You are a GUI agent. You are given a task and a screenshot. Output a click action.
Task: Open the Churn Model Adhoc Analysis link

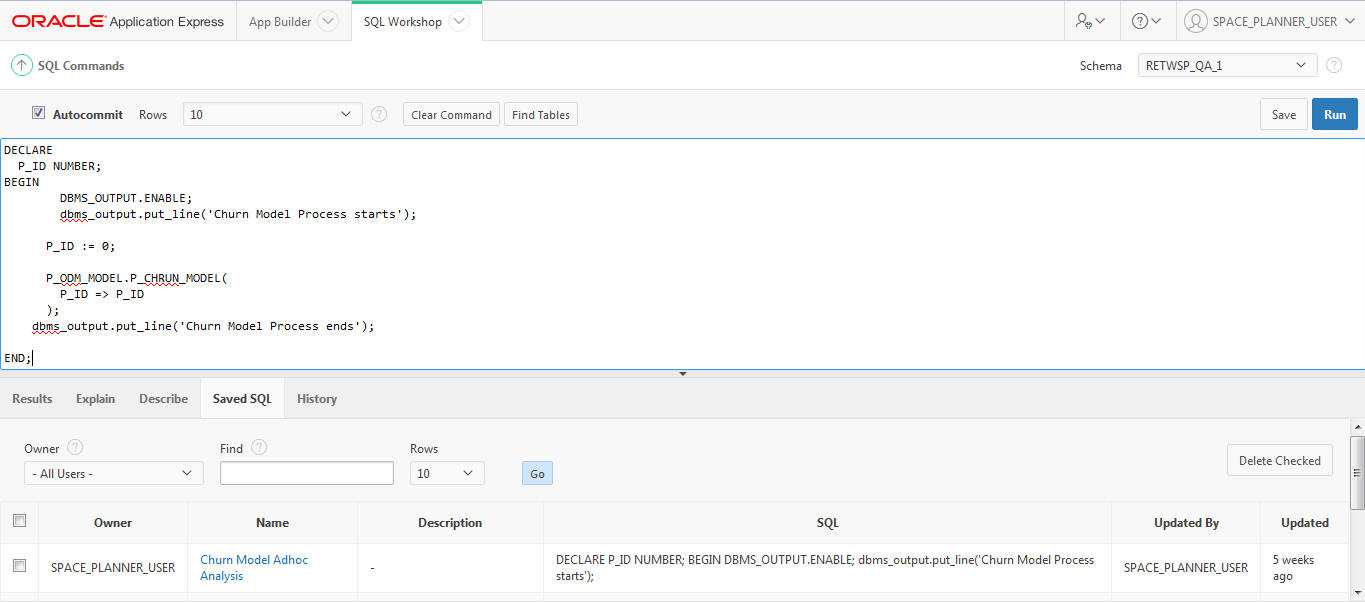254,567
